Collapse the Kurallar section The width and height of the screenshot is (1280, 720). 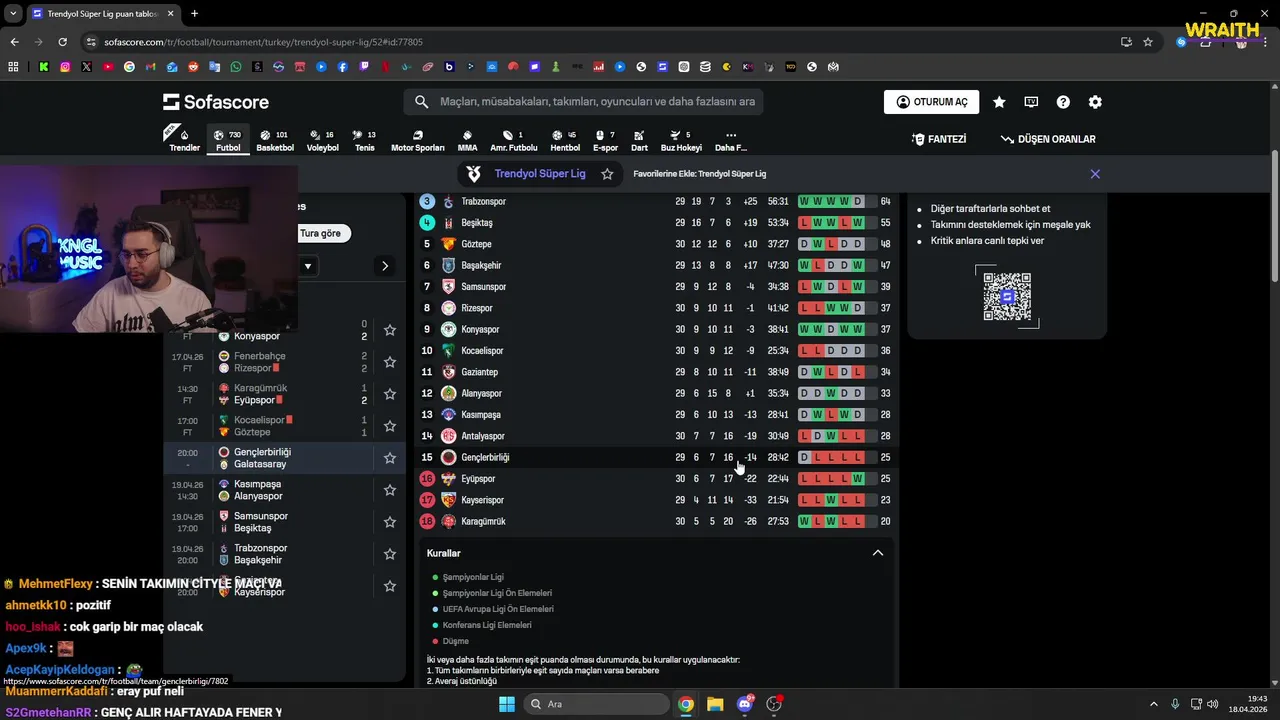coord(878,553)
